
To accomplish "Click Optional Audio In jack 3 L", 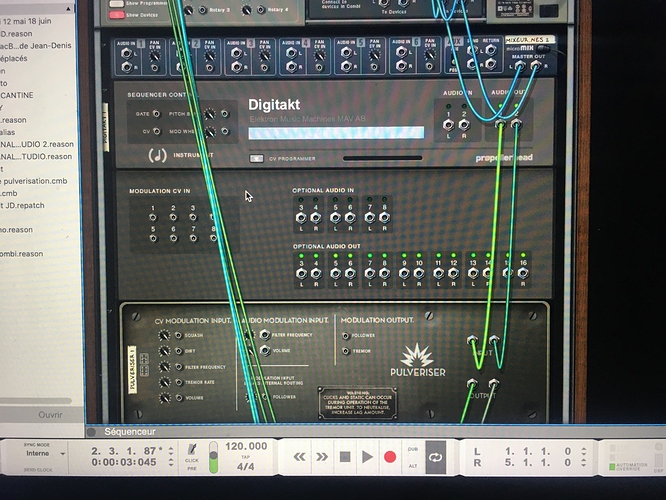I will click(301, 218).
